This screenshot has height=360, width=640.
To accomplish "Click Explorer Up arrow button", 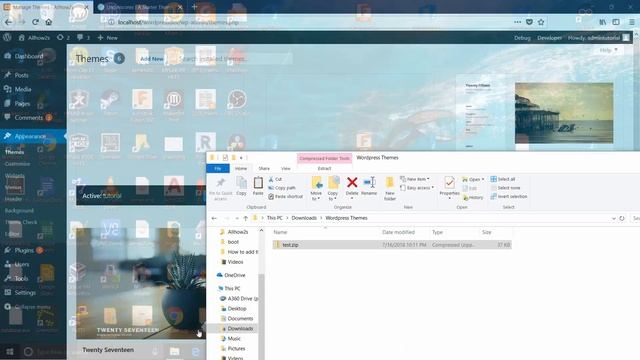I will pos(246,218).
